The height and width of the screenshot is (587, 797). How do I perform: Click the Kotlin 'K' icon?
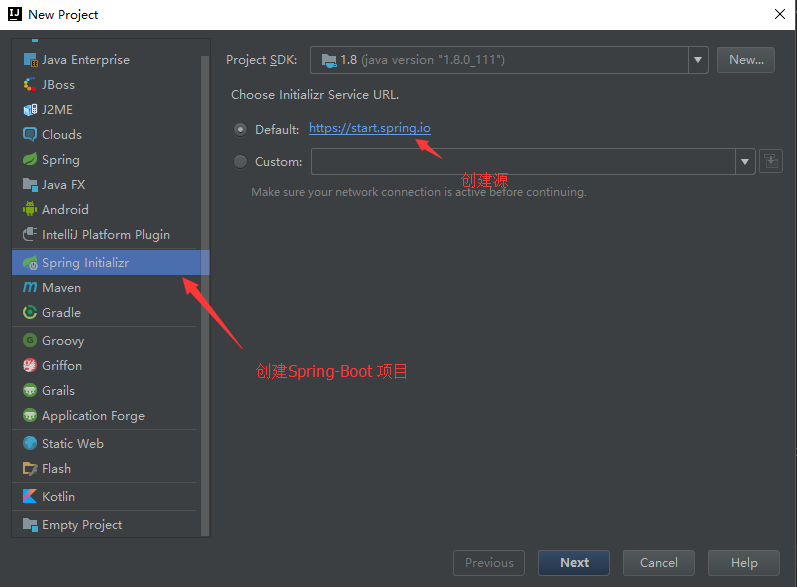tap(30, 496)
